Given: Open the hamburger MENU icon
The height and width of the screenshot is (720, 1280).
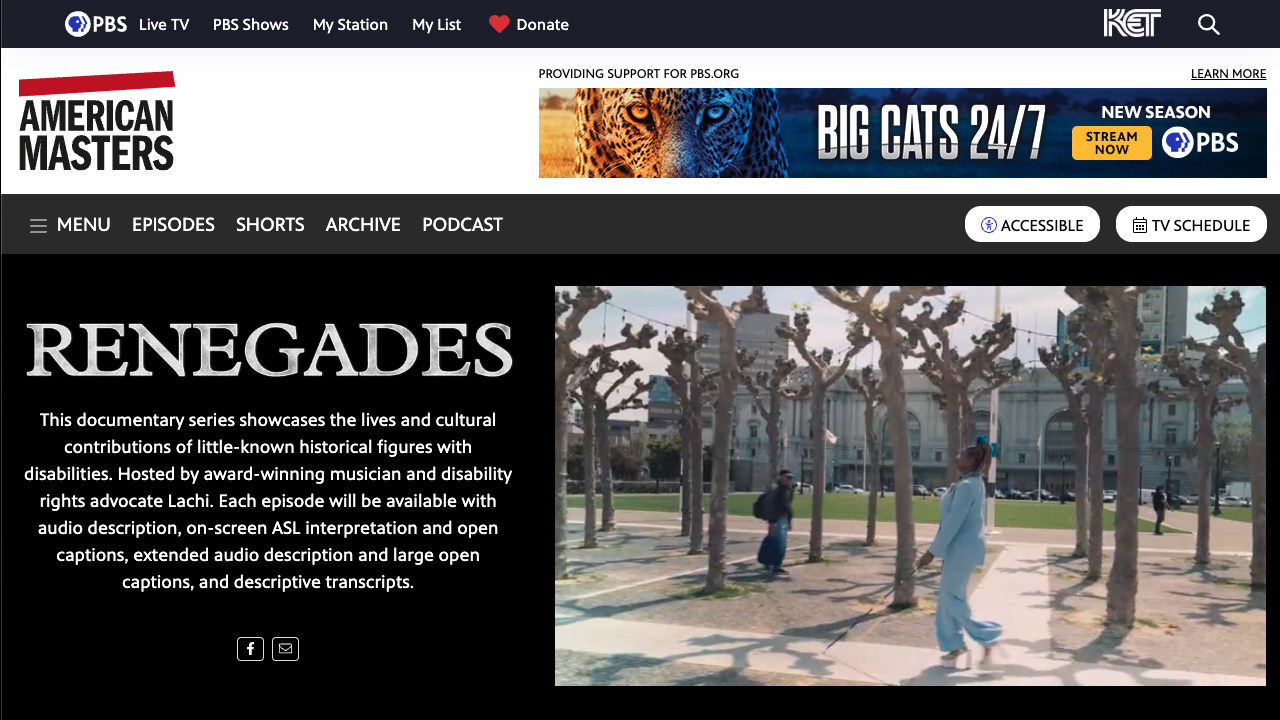Looking at the screenshot, I should point(39,225).
